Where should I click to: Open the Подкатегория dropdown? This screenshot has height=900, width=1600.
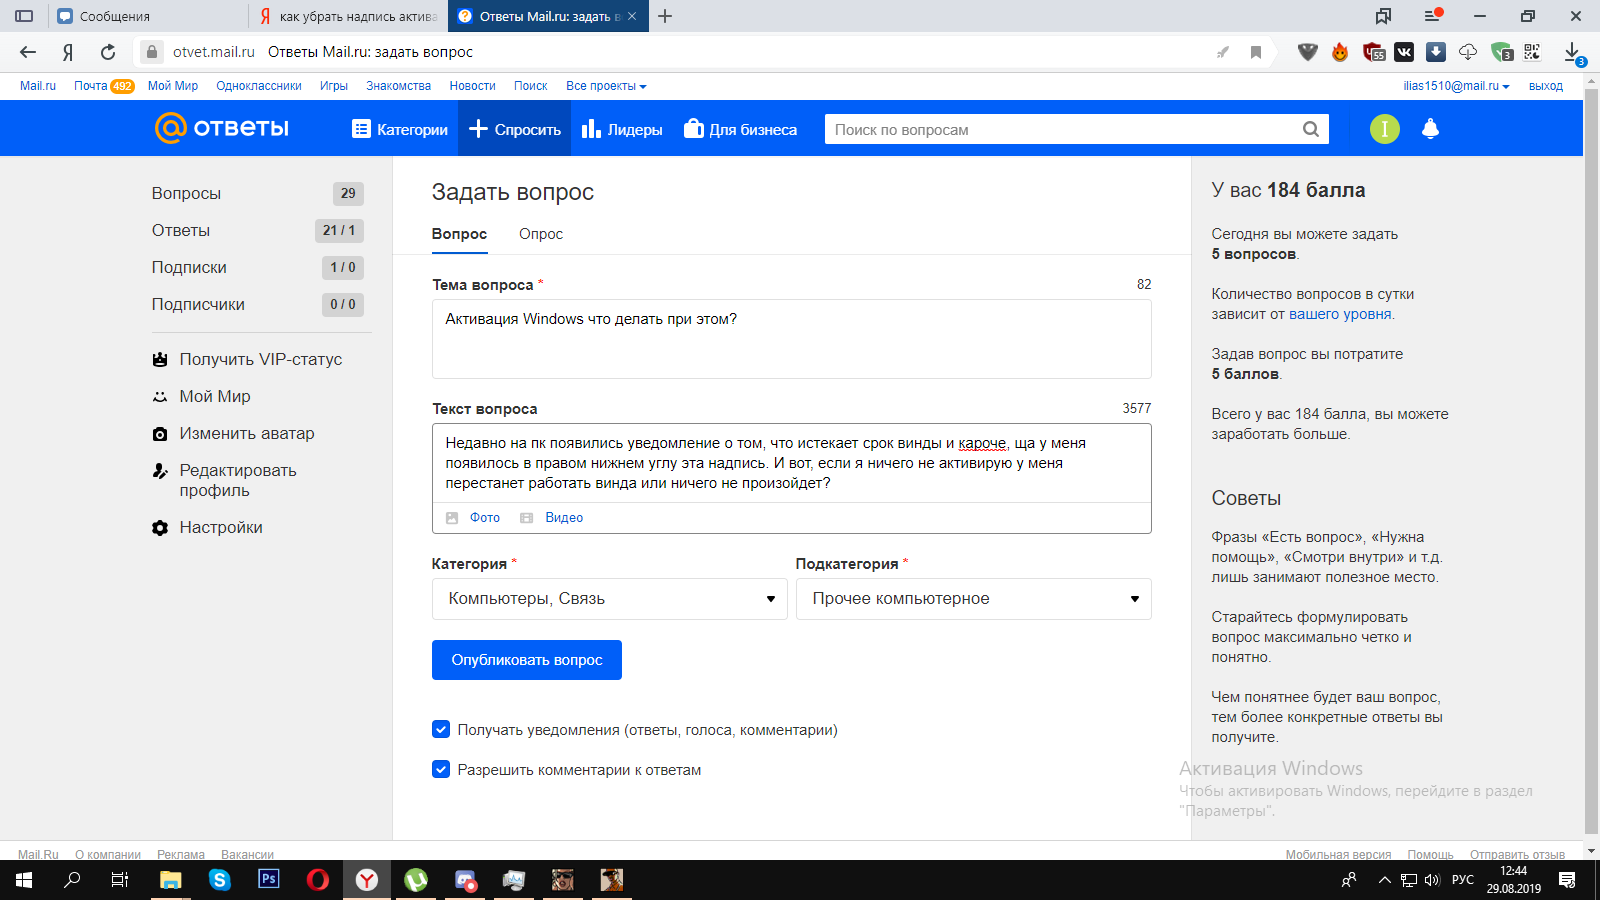tap(974, 599)
